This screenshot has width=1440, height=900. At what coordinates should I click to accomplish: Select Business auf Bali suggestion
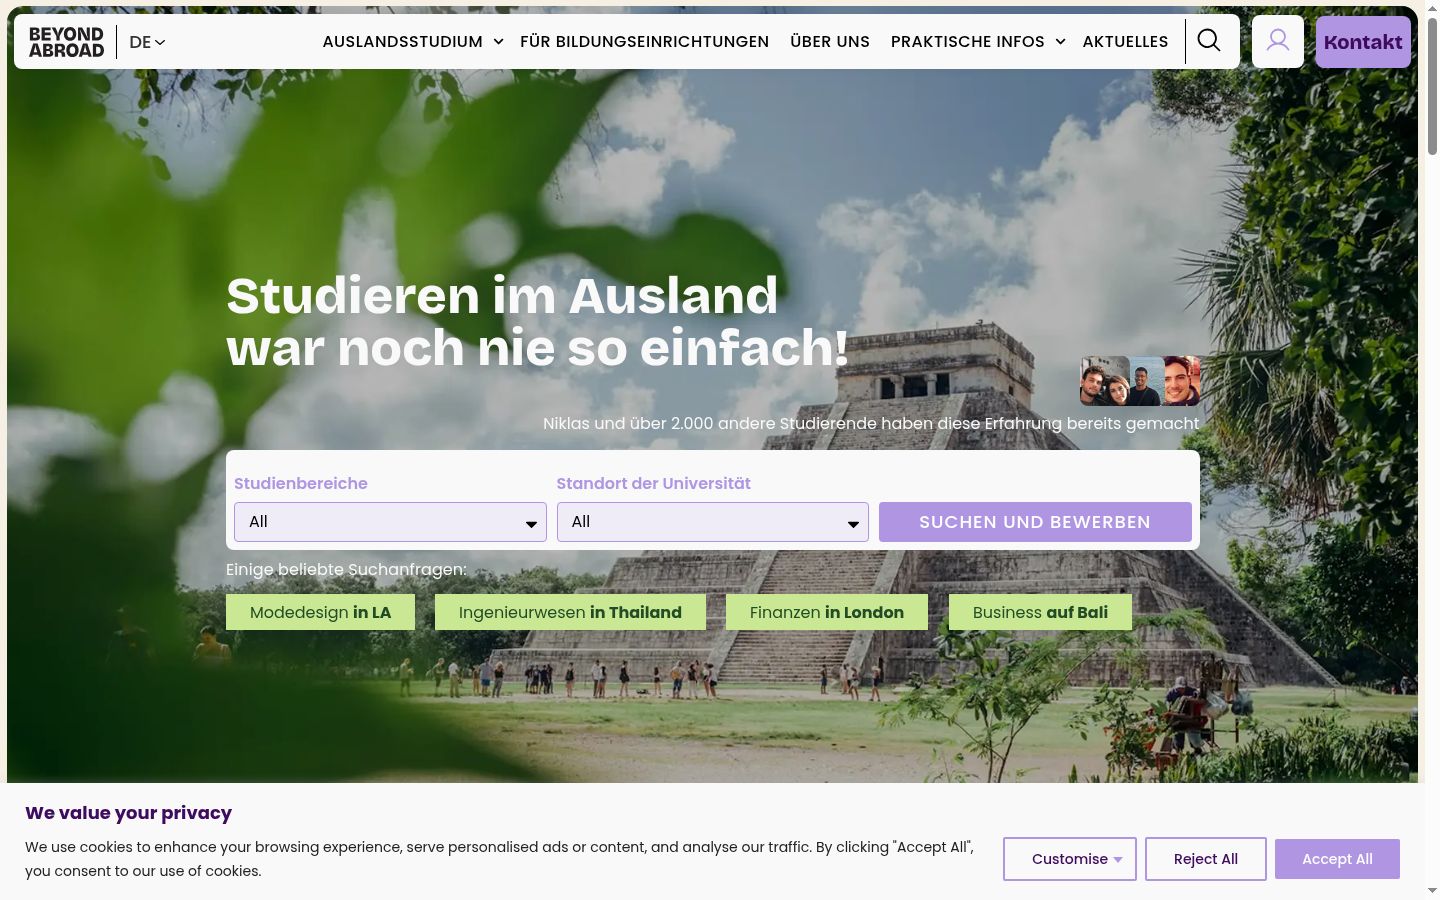[x=1040, y=612]
